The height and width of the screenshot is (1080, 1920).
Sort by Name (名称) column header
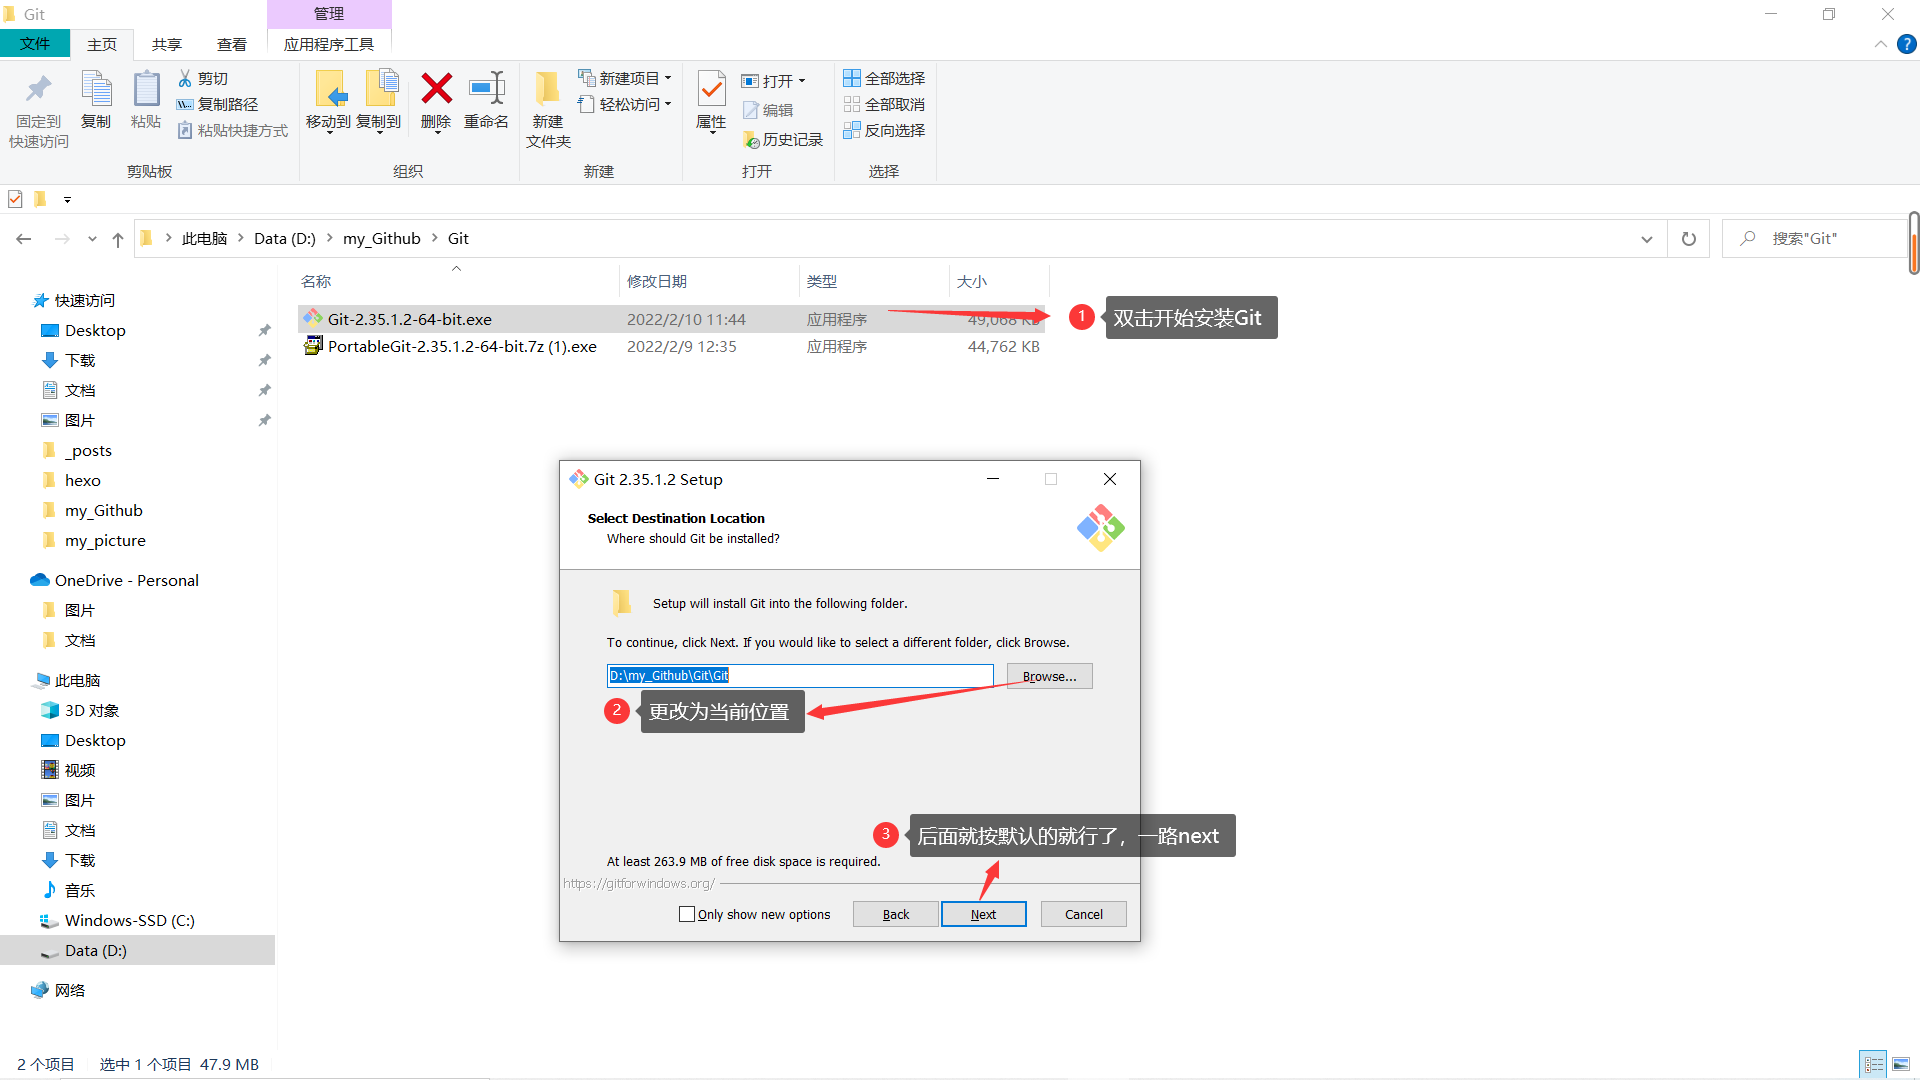(316, 282)
